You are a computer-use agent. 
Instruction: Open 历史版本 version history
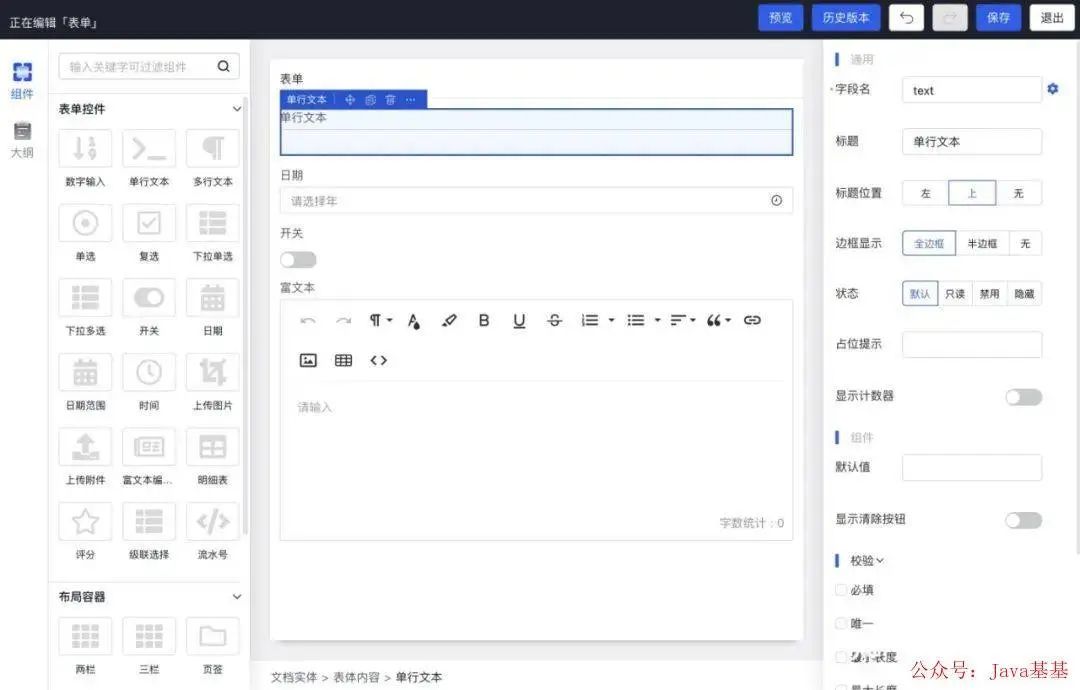pos(846,18)
